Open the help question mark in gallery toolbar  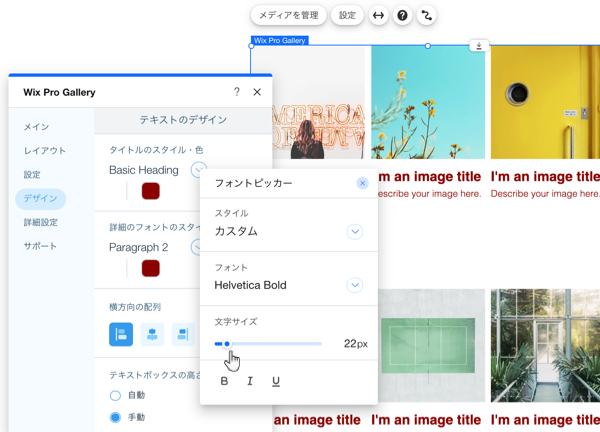click(x=402, y=15)
